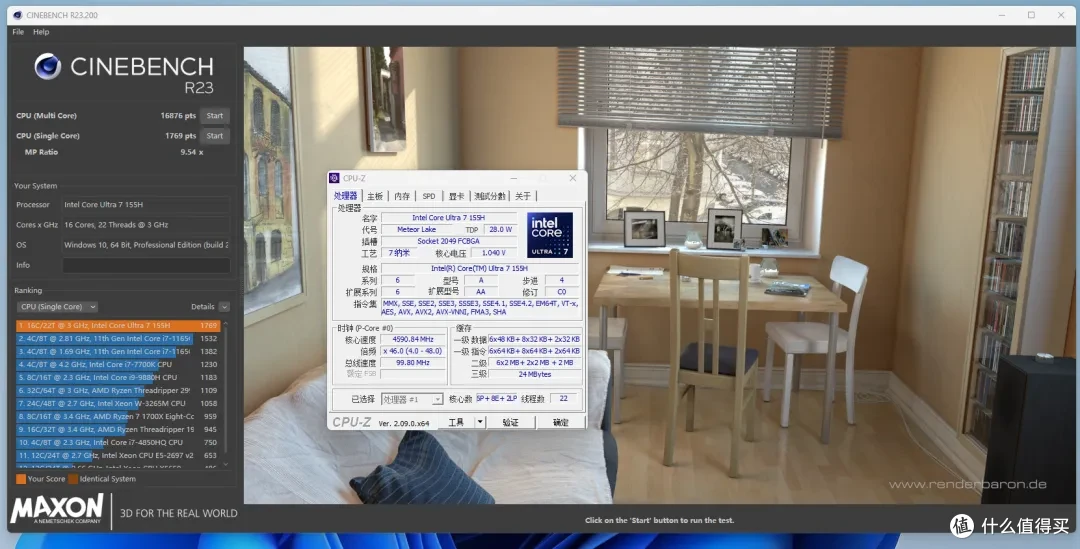Click the 1769 pts single core score

(180, 136)
